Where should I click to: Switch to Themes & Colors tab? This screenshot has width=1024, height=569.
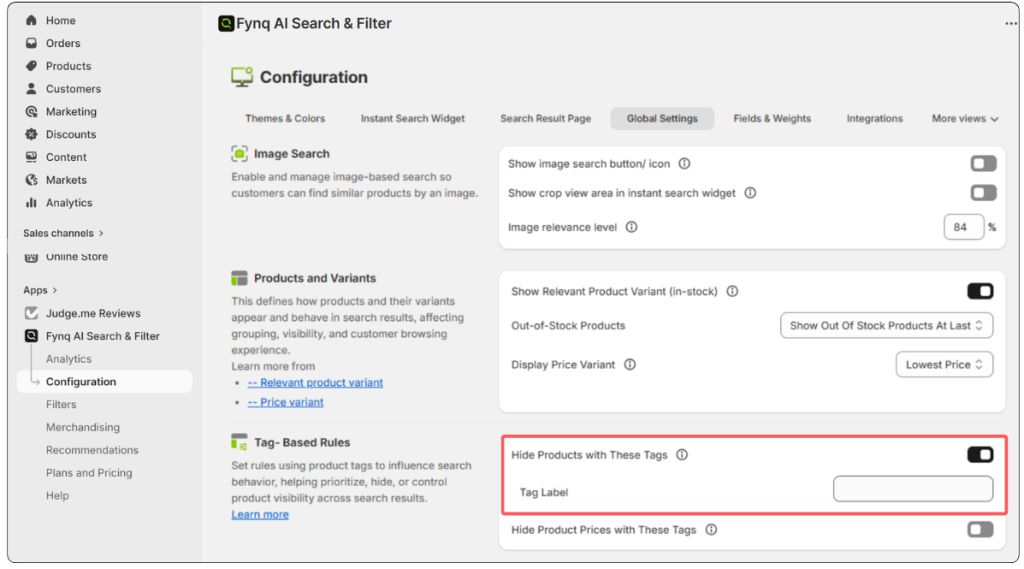[285, 119]
